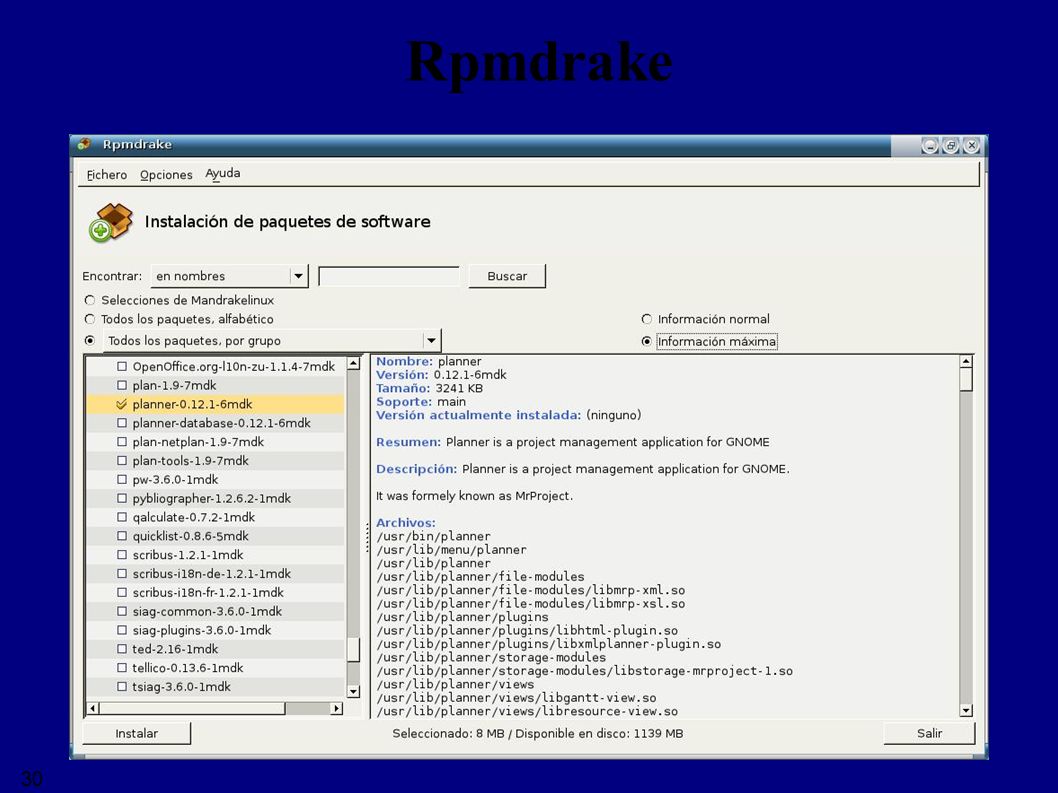Click the '/usr/bin/planner' file path

click(x=433, y=537)
